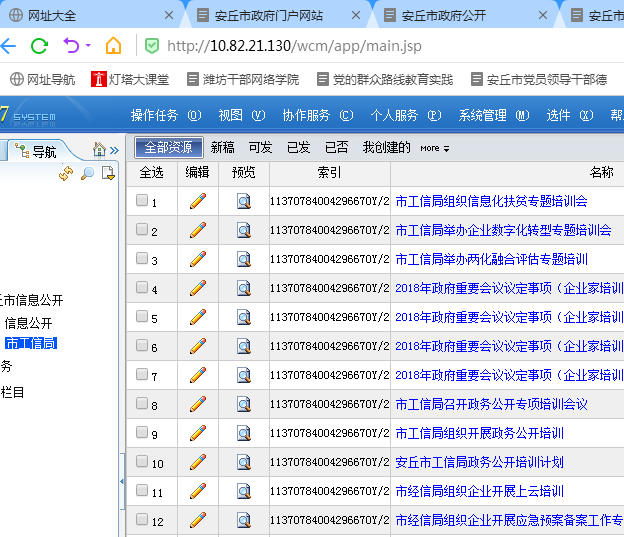Edit row 5 with the pencil icon
This screenshot has height=537, width=624.
[198, 317]
